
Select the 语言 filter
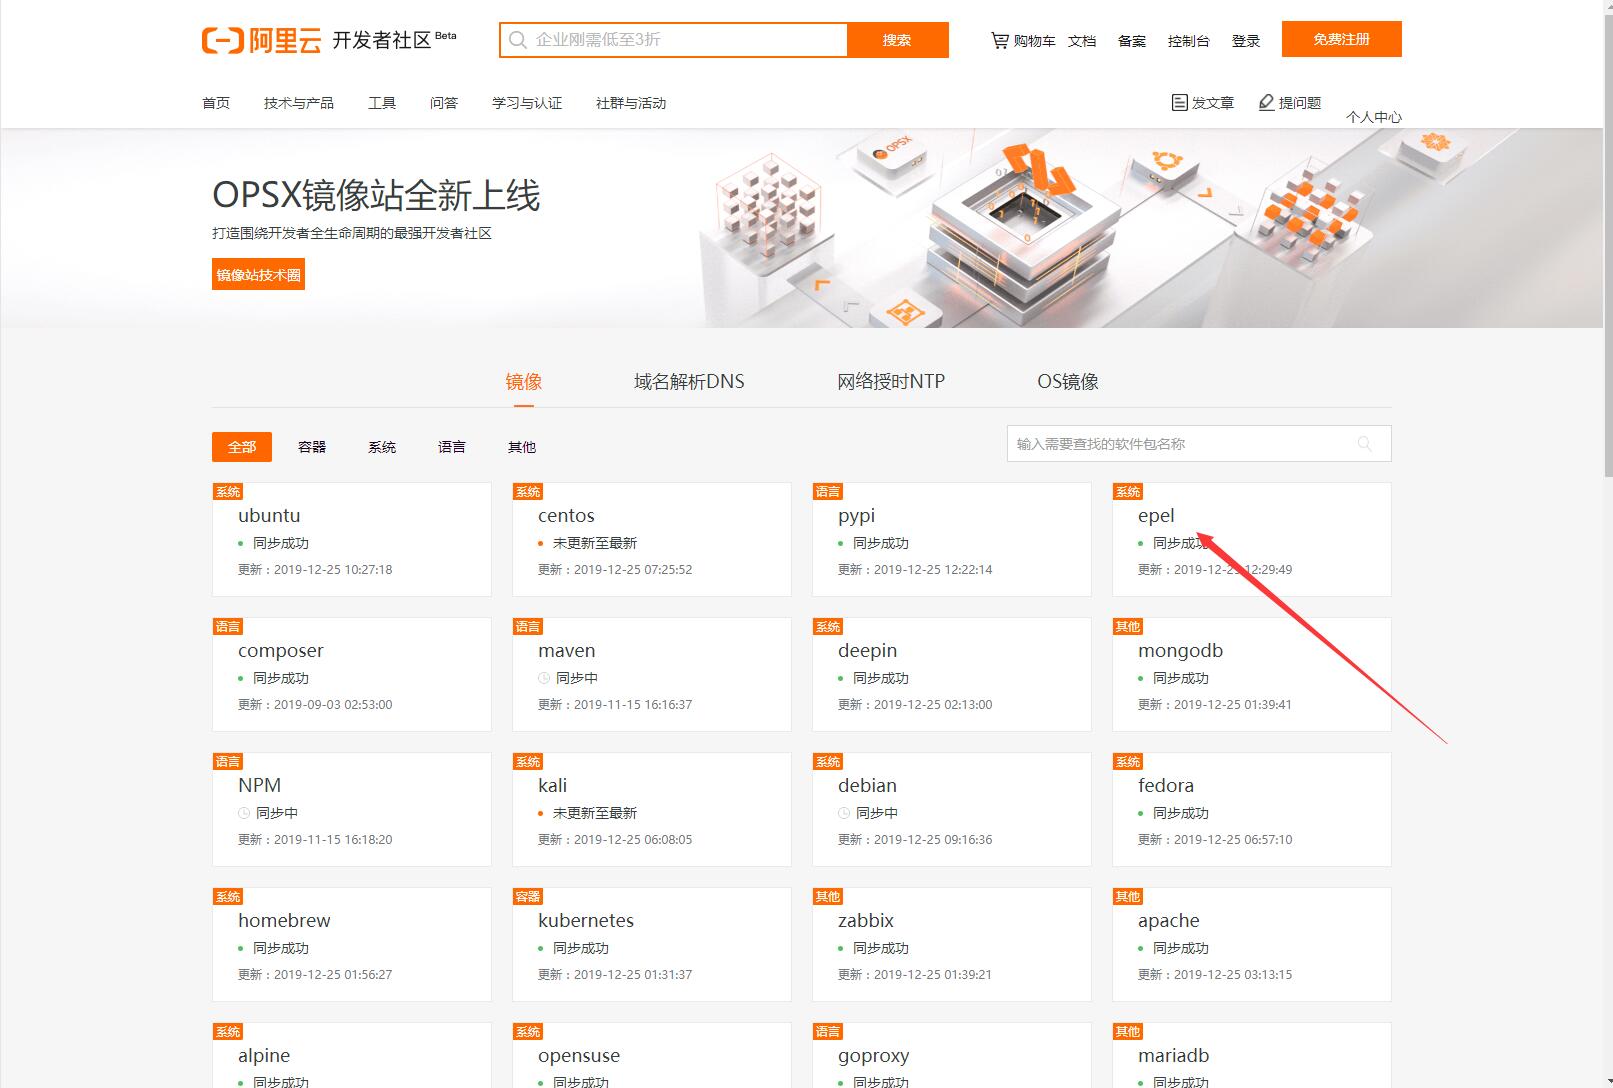(452, 447)
